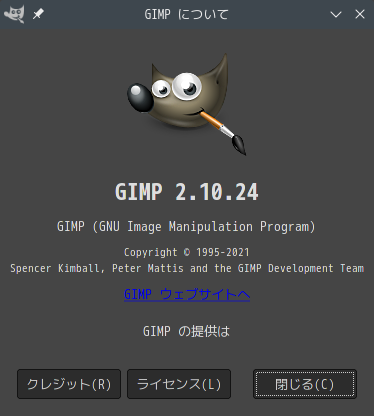Viewport: 374px width, 416px height.
Task: Close the GIMP about dialog with X
Action: click(x=360, y=14)
